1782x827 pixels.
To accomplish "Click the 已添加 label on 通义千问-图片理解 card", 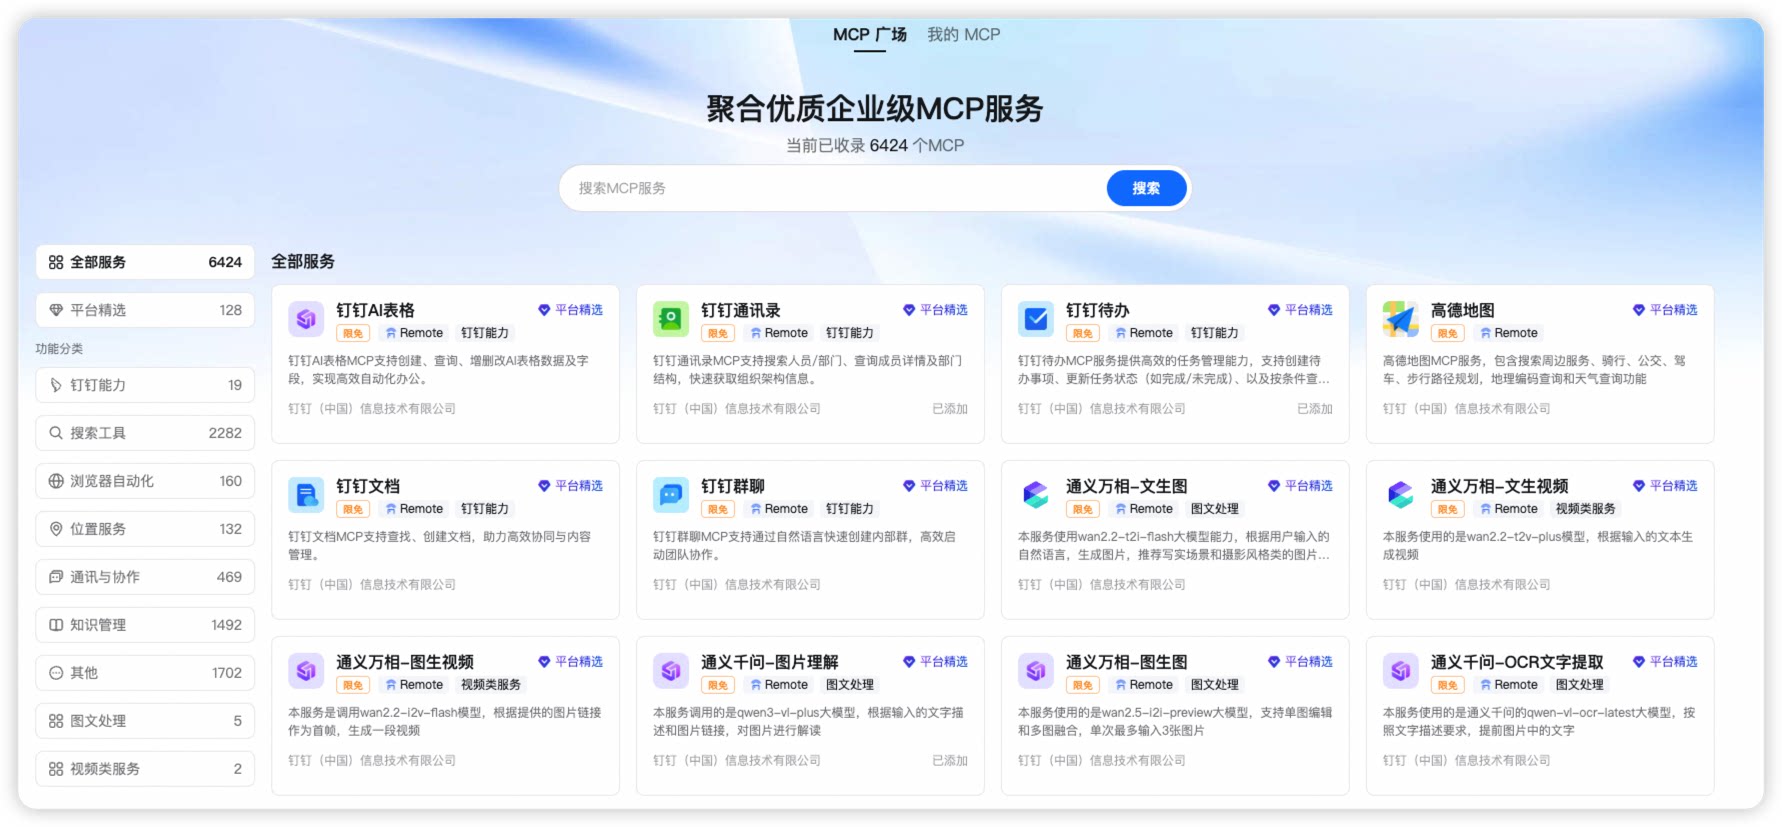I will [x=950, y=761].
